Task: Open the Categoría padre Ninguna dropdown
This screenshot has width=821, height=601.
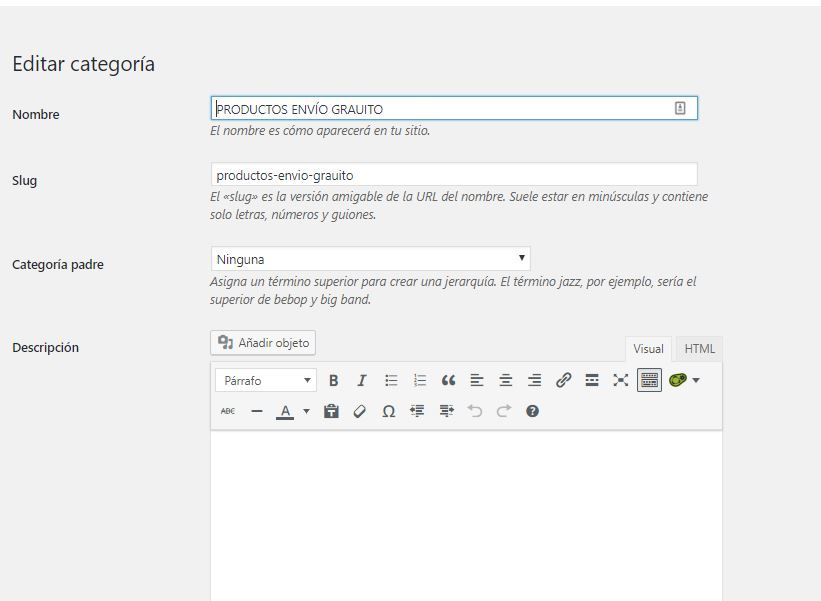Action: [371, 259]
